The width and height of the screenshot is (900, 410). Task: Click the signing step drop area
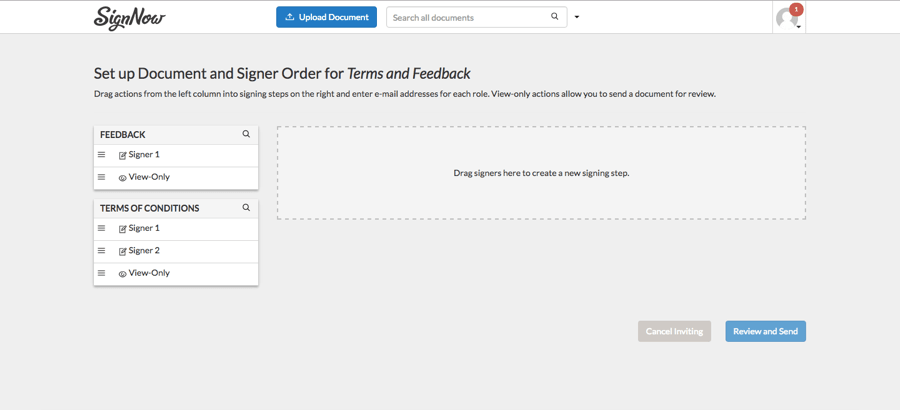pyautogui.click(x=541, y=173)
